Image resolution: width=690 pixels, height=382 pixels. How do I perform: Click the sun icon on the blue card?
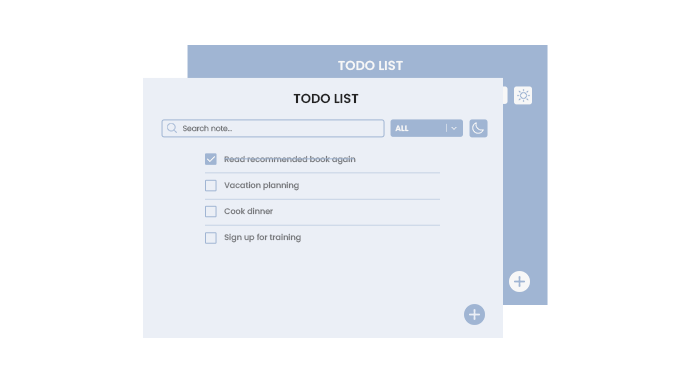(523, 96)
